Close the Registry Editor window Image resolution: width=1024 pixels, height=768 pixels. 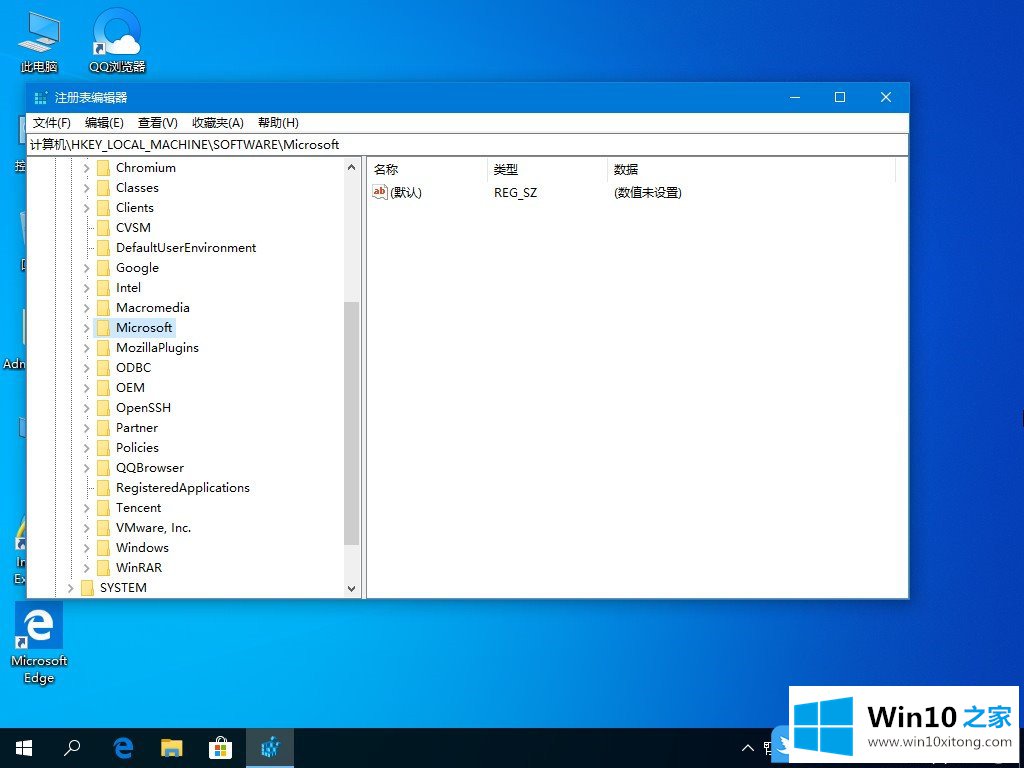(886, 97)
